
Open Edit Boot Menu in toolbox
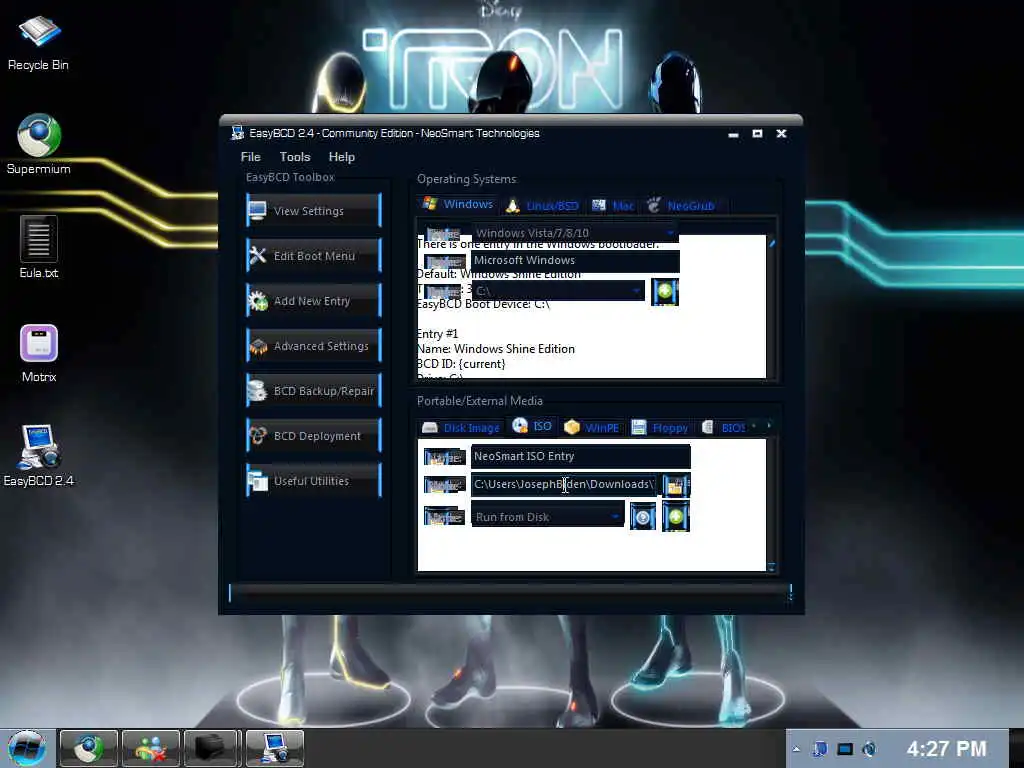tap(314, 255)
